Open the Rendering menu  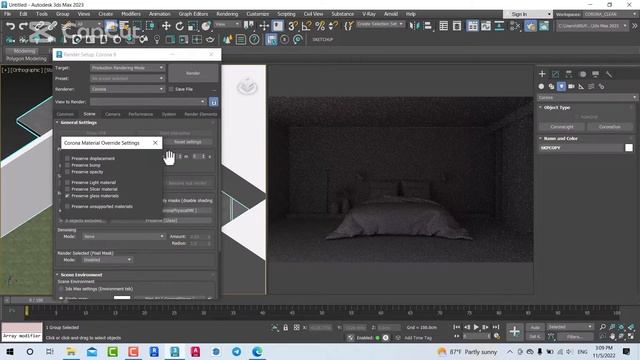click(x=227, y=14)
